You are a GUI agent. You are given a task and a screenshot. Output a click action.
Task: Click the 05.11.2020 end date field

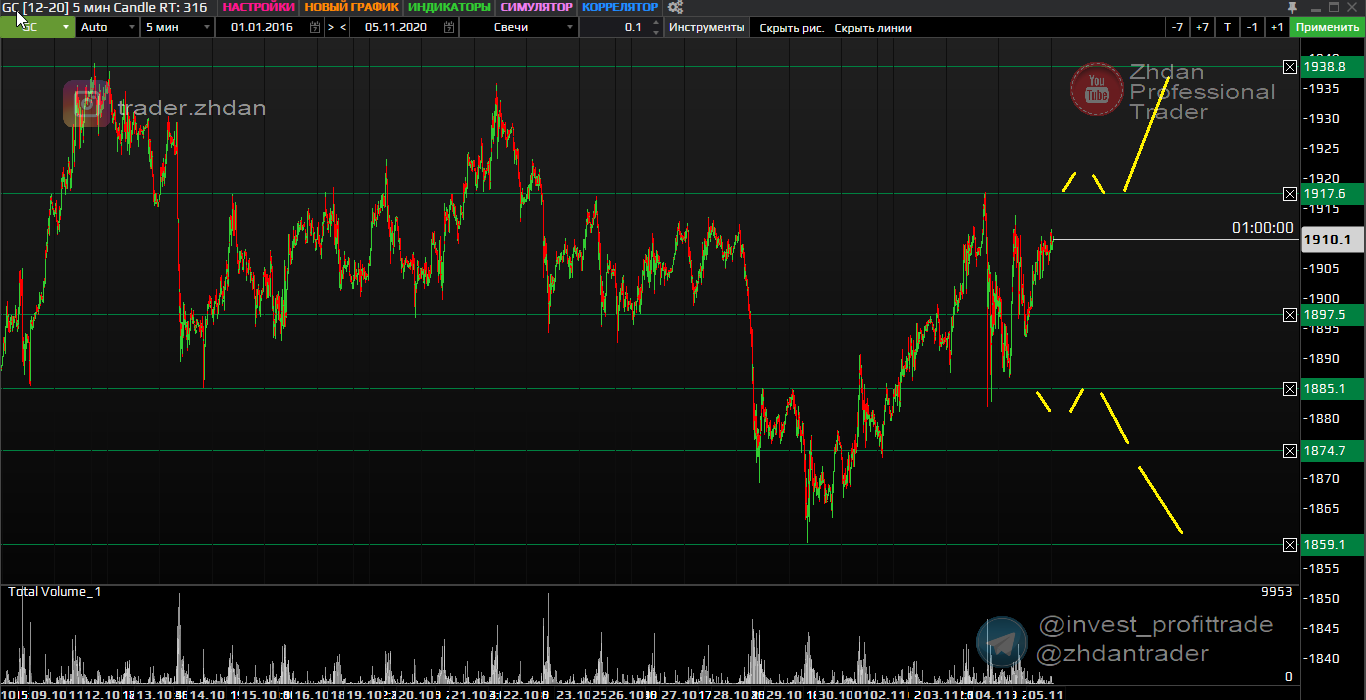pyautogui.click(x=395, y=27)
